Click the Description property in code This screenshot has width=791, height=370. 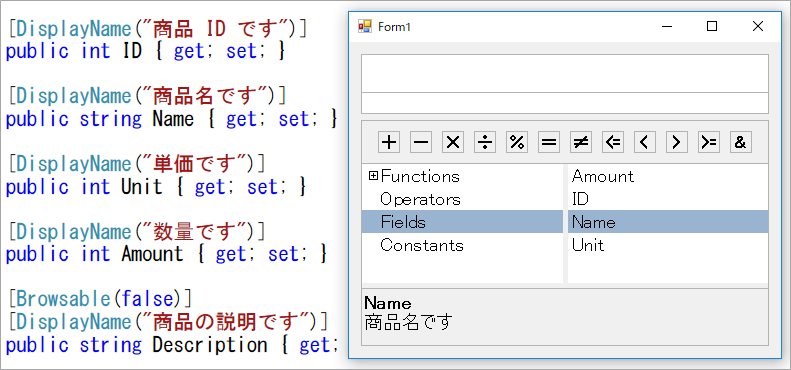point(209,345)
